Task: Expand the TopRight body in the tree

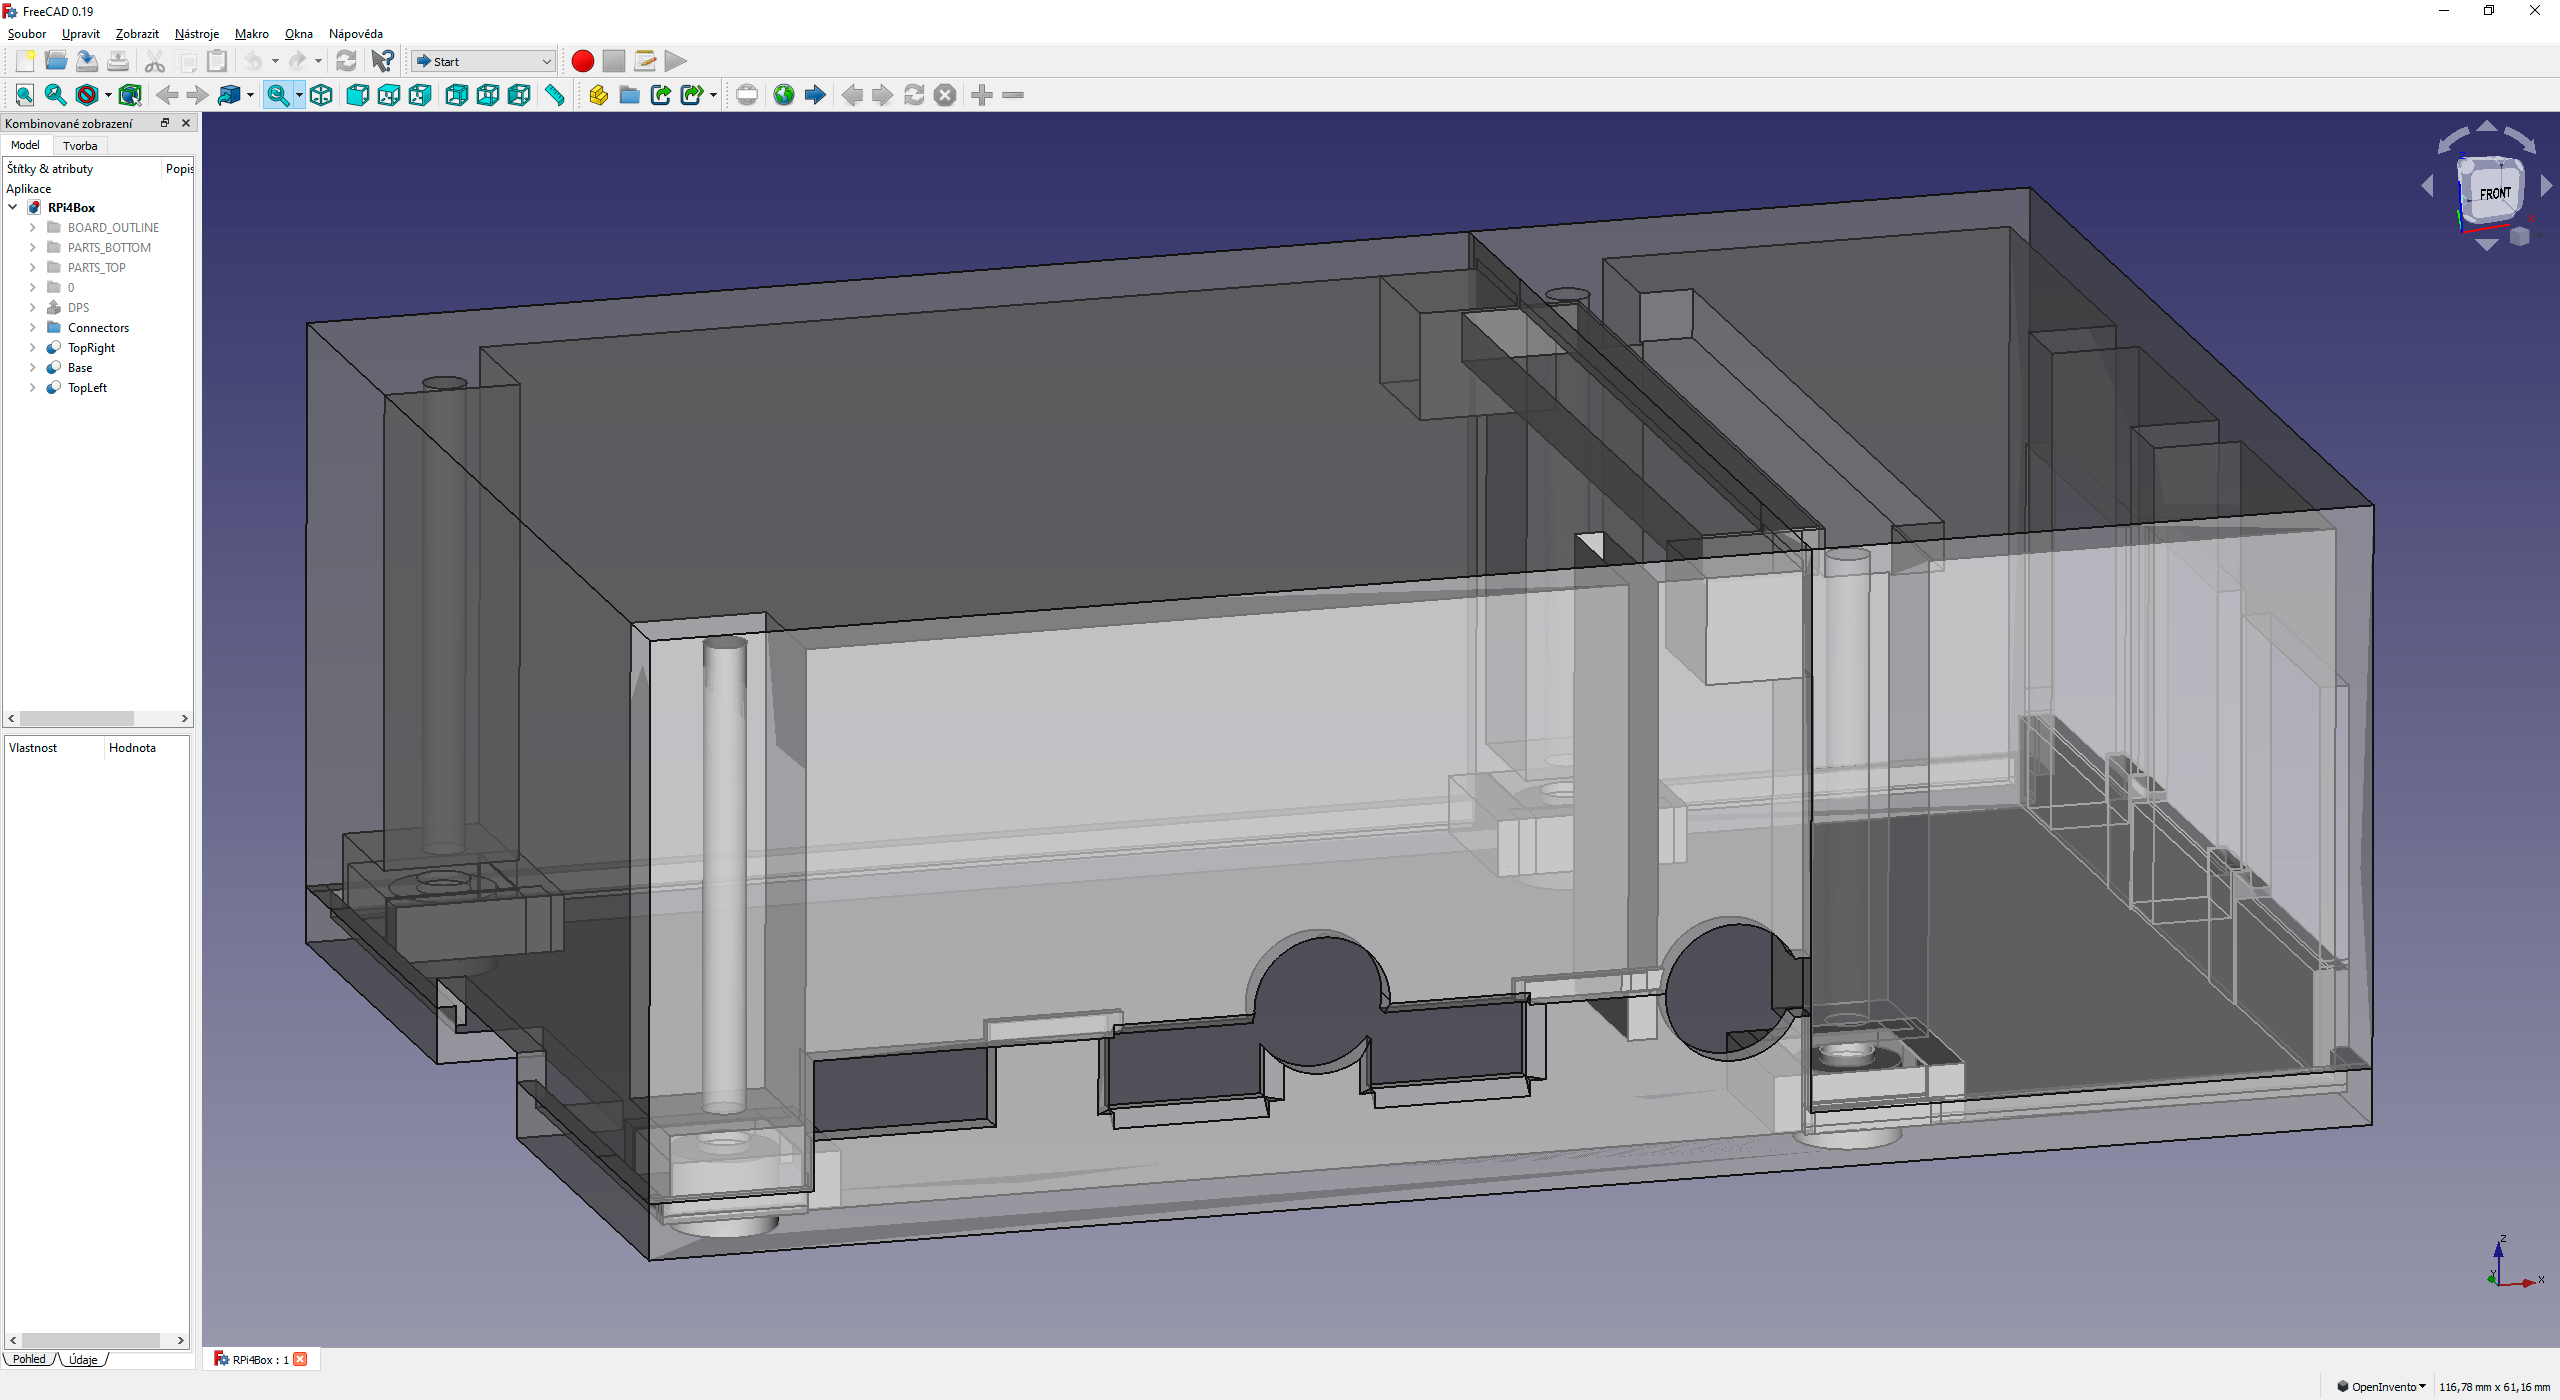Action: click(x=32, y=348)
